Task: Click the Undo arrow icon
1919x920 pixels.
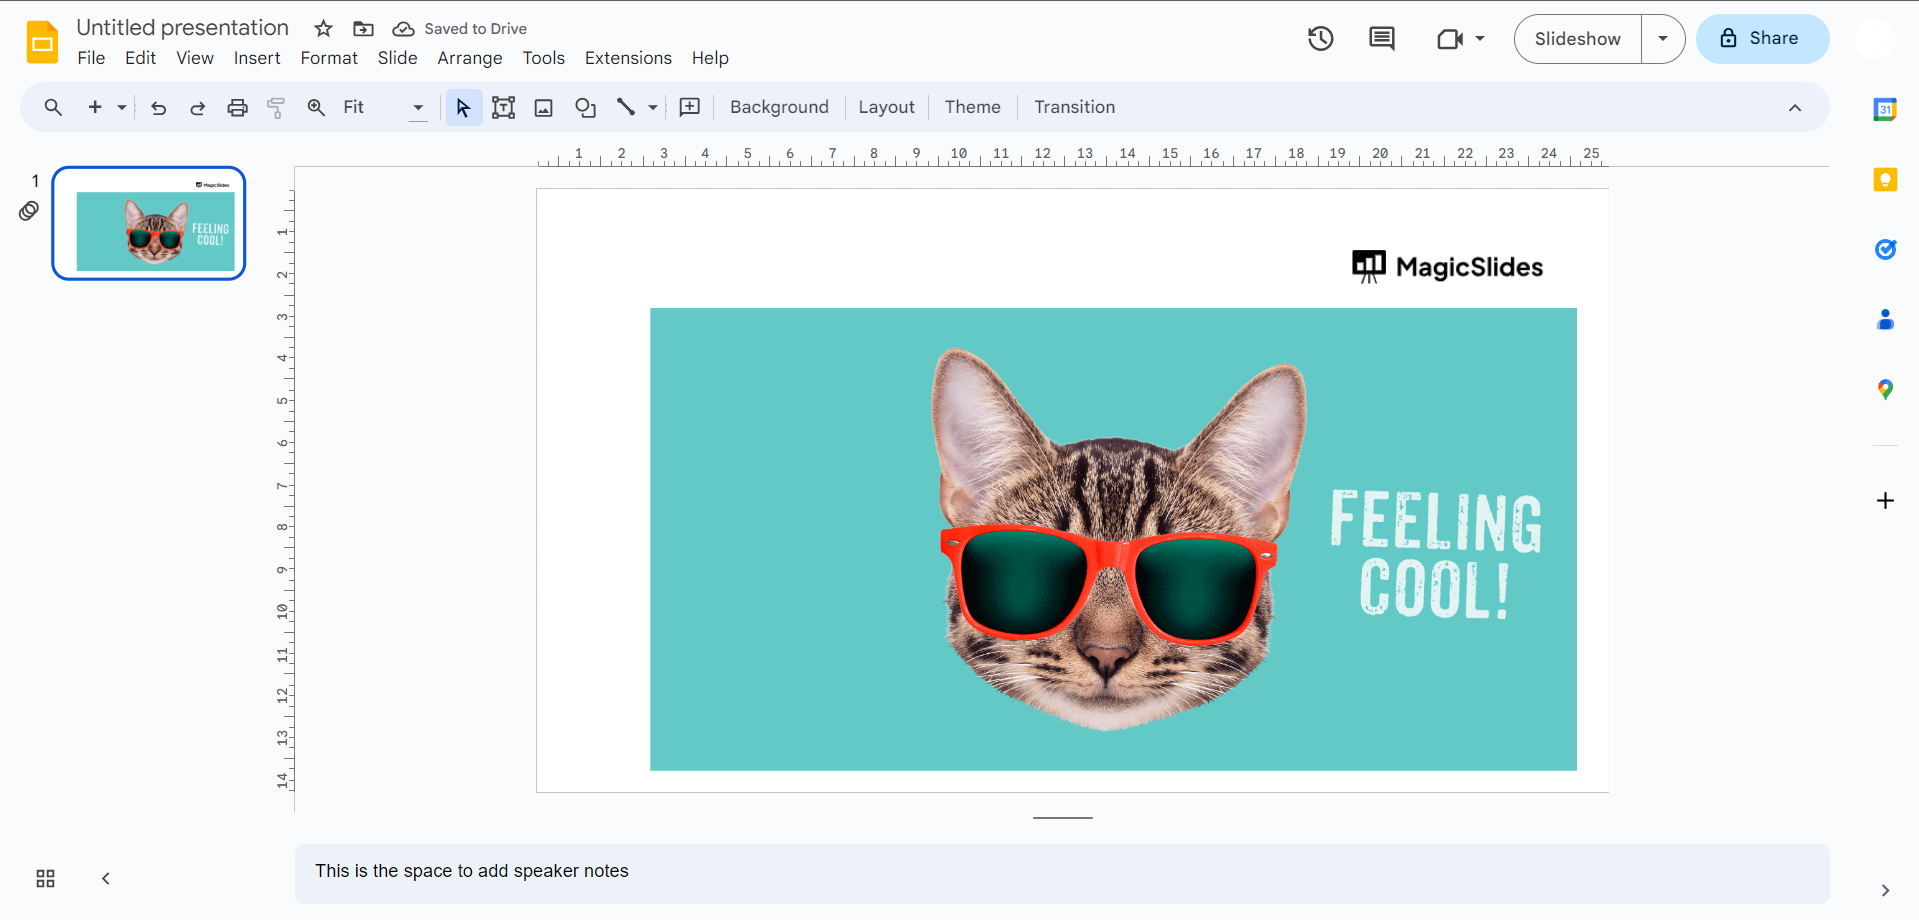Action: tap(158, 108)
